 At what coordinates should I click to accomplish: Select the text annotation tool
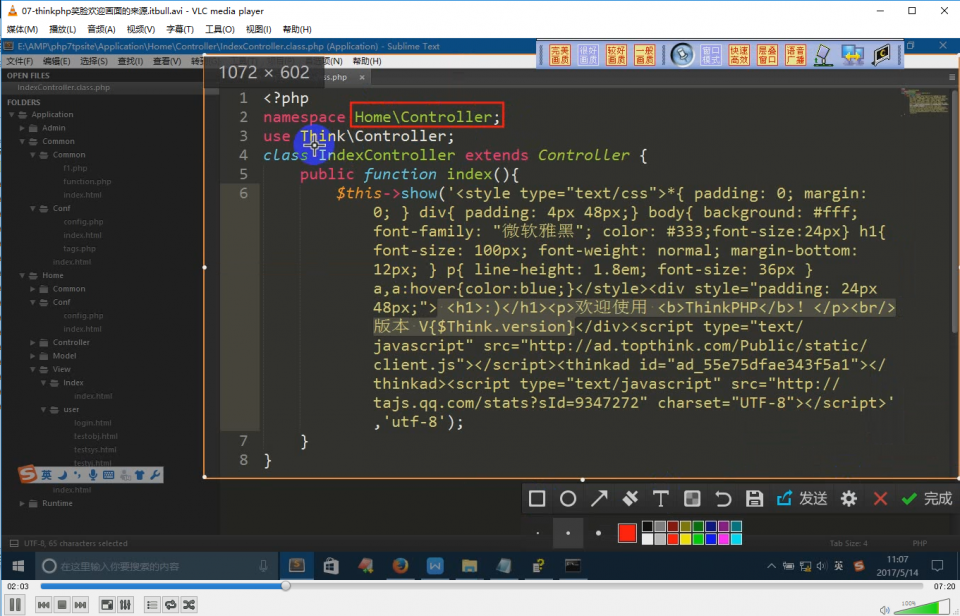(x=661, y=498)
